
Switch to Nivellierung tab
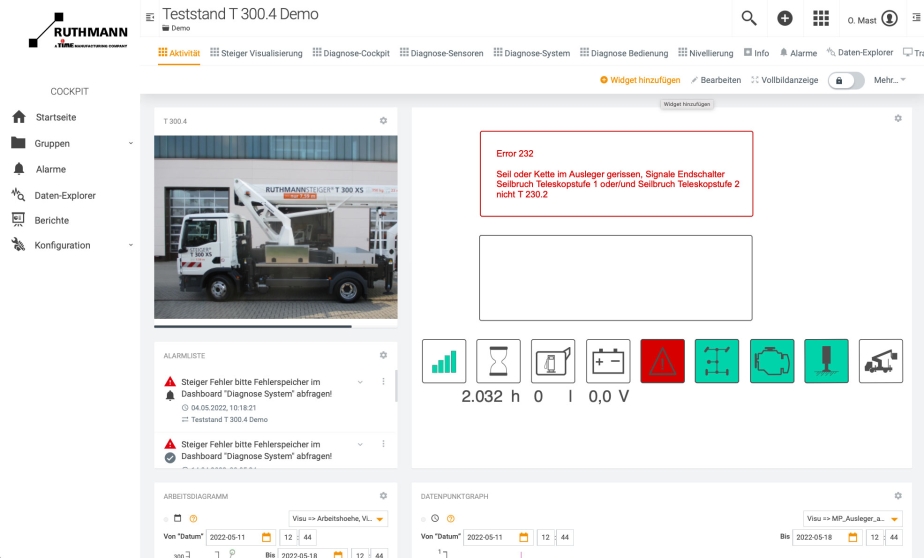[x=706, y=53]
